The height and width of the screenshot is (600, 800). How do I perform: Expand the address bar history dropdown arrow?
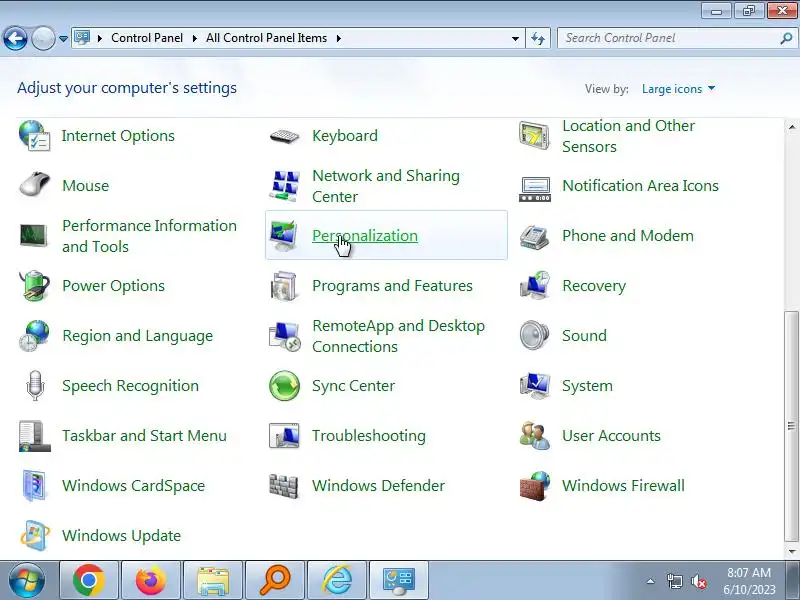tap(515, 38)
